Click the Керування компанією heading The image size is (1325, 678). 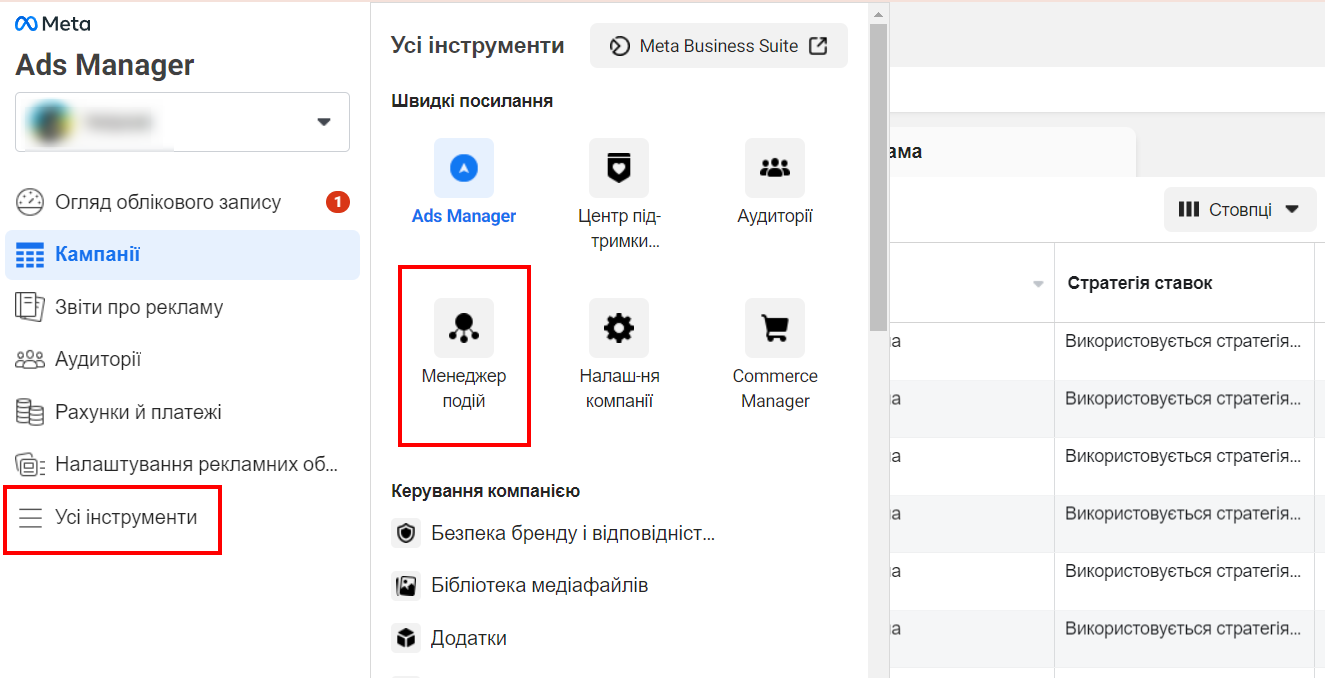[x=485, y=491]
